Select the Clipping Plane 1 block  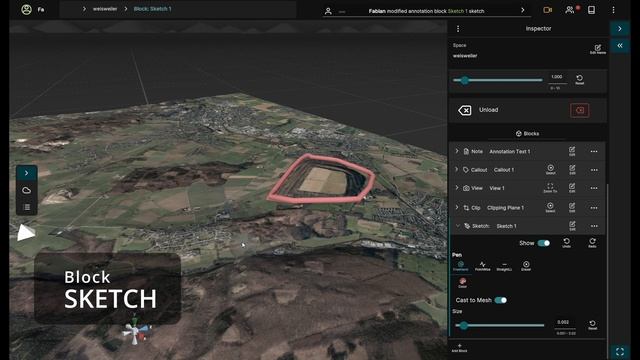tap(550, 207)
